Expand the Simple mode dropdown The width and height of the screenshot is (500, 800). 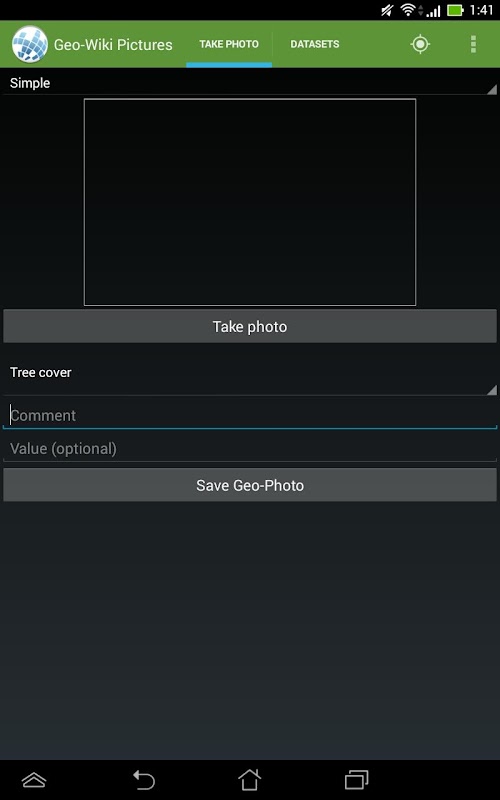250,83
